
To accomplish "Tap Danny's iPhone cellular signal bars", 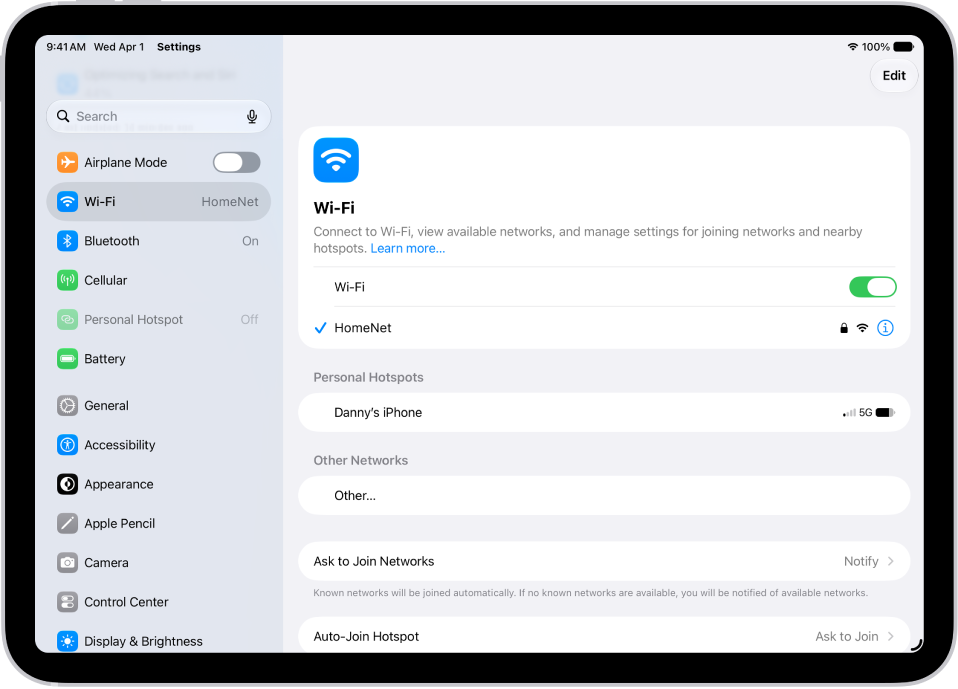I will pyautogui.click(x=849, y=414).
